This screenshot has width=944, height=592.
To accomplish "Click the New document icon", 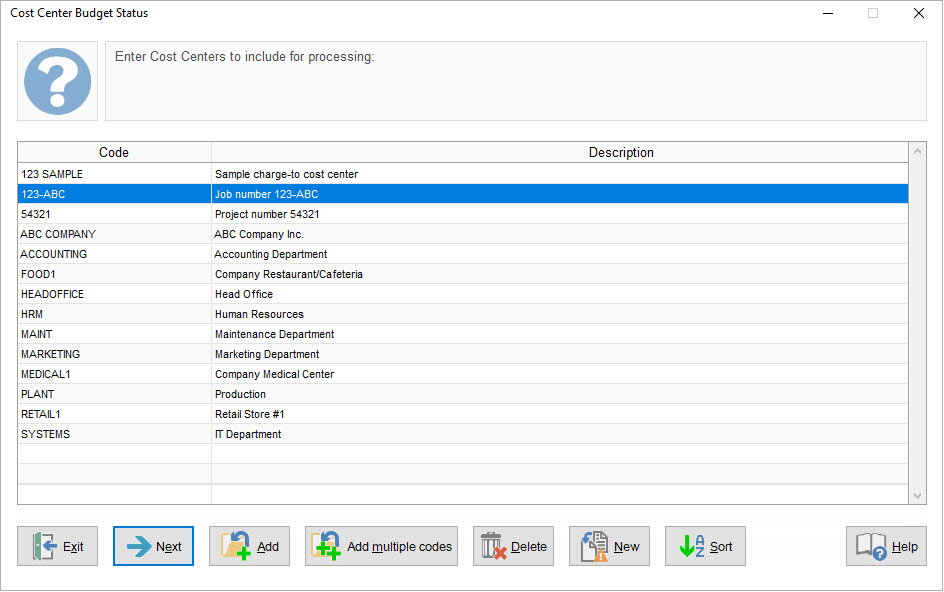I will coord(594,546).
